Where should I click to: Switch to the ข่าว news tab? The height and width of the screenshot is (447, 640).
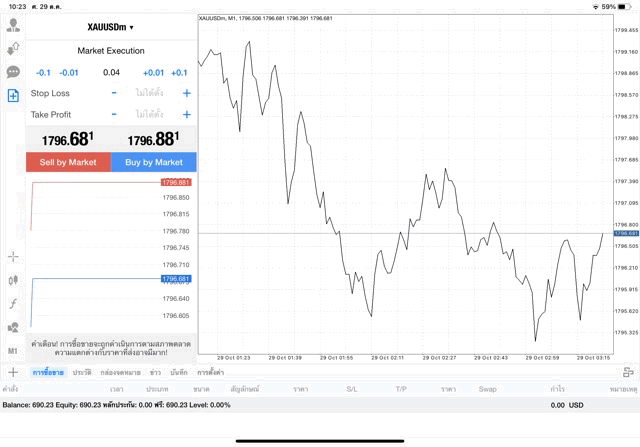154,372
